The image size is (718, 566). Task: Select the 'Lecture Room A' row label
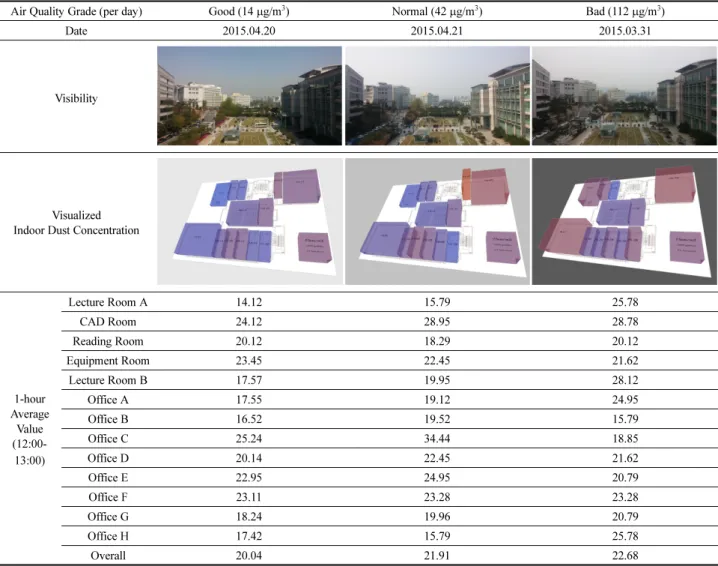(x=108, y=302)
